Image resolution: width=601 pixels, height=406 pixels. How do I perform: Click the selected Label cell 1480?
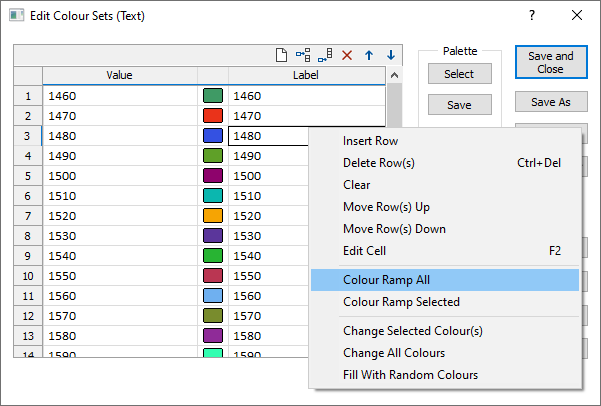pos(268,136)
